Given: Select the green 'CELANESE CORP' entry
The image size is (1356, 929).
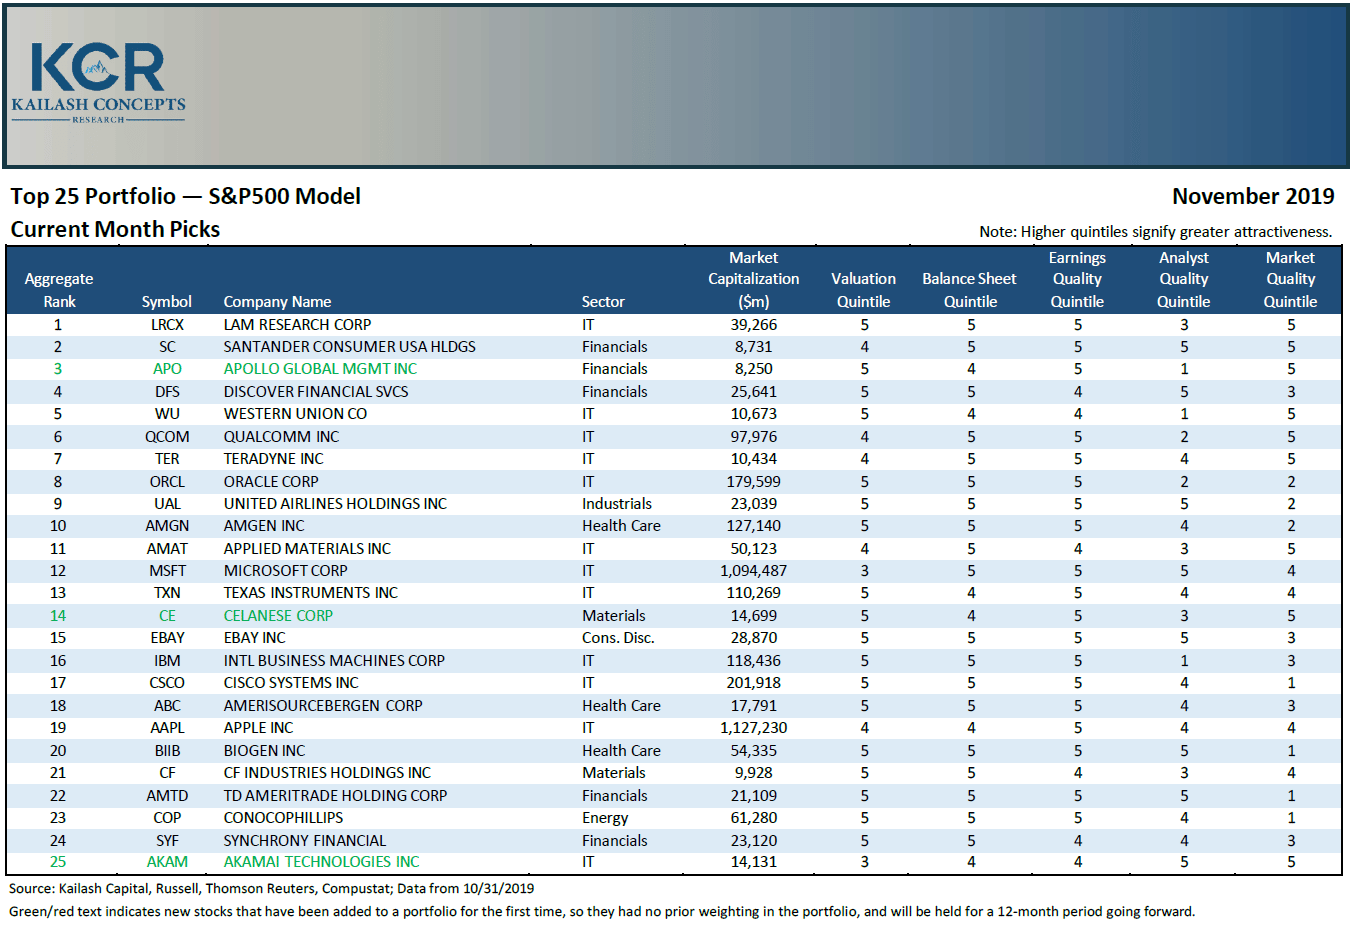Looking at the screenshot, I should coord(278,616).
